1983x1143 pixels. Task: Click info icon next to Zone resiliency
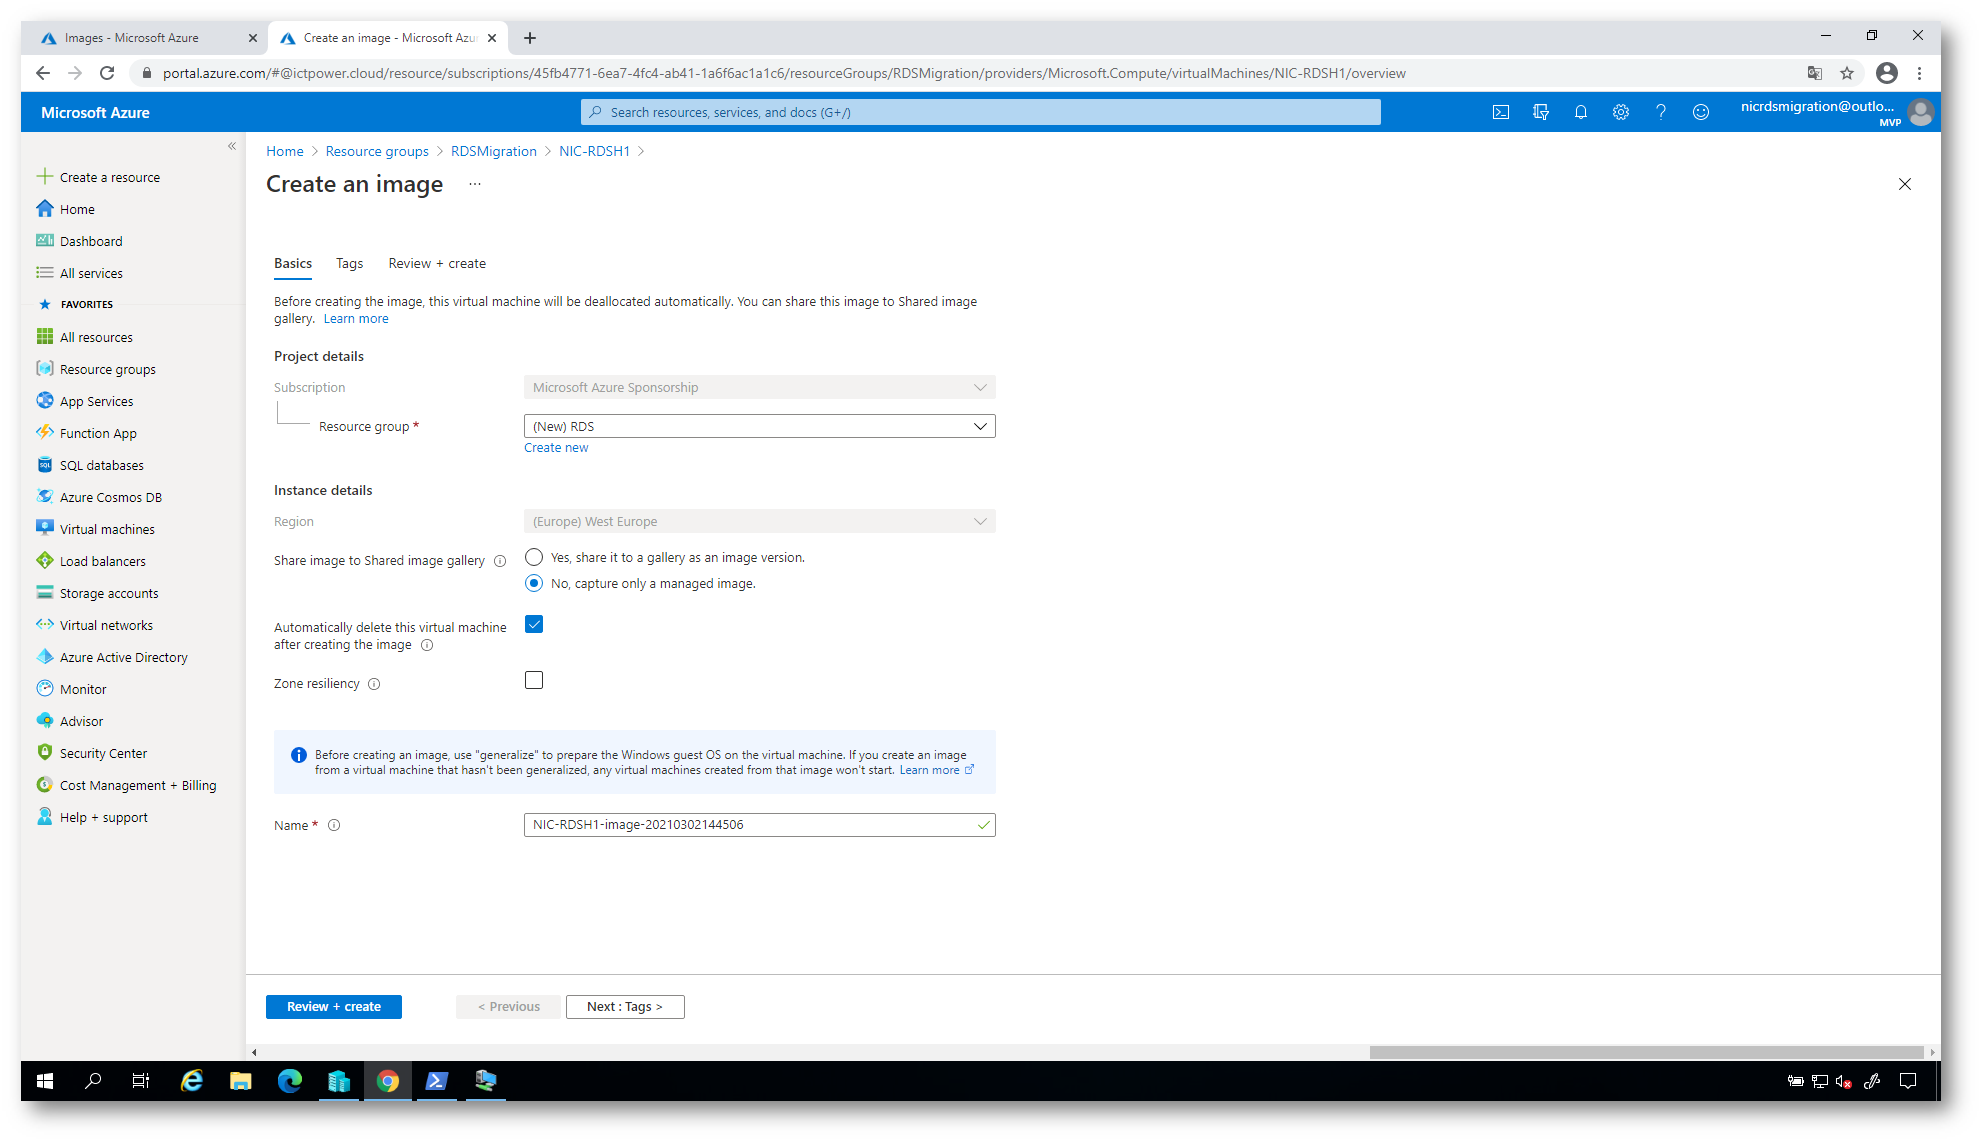coord(374,684)
